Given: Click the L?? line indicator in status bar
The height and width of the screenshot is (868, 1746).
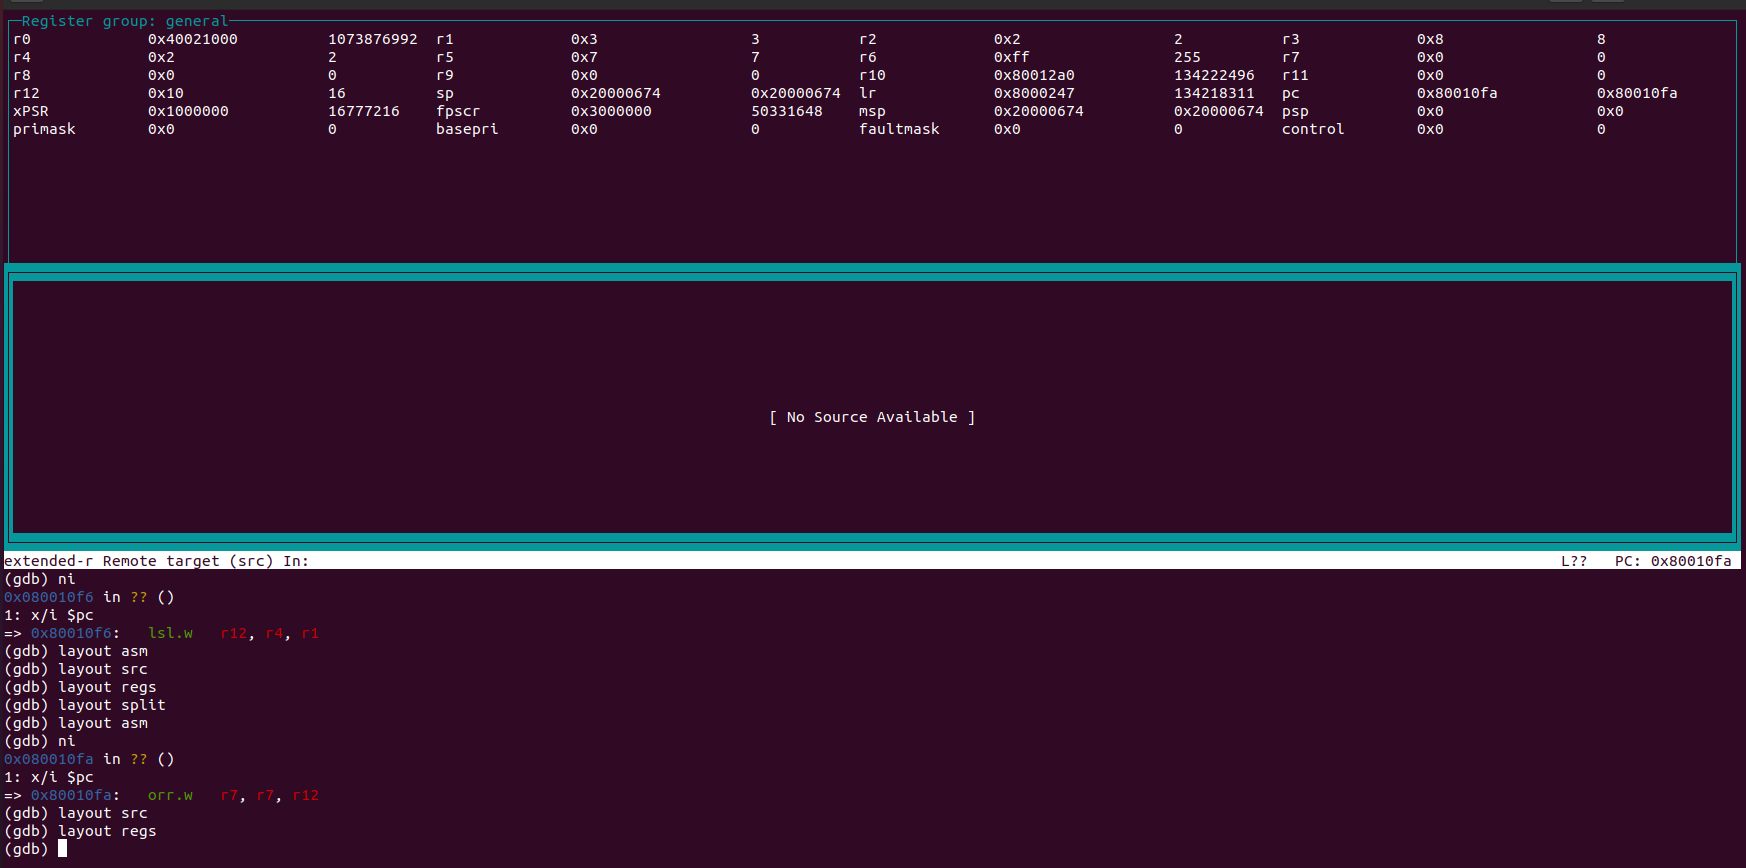Looking at the screenshot, I should 1573,561.
